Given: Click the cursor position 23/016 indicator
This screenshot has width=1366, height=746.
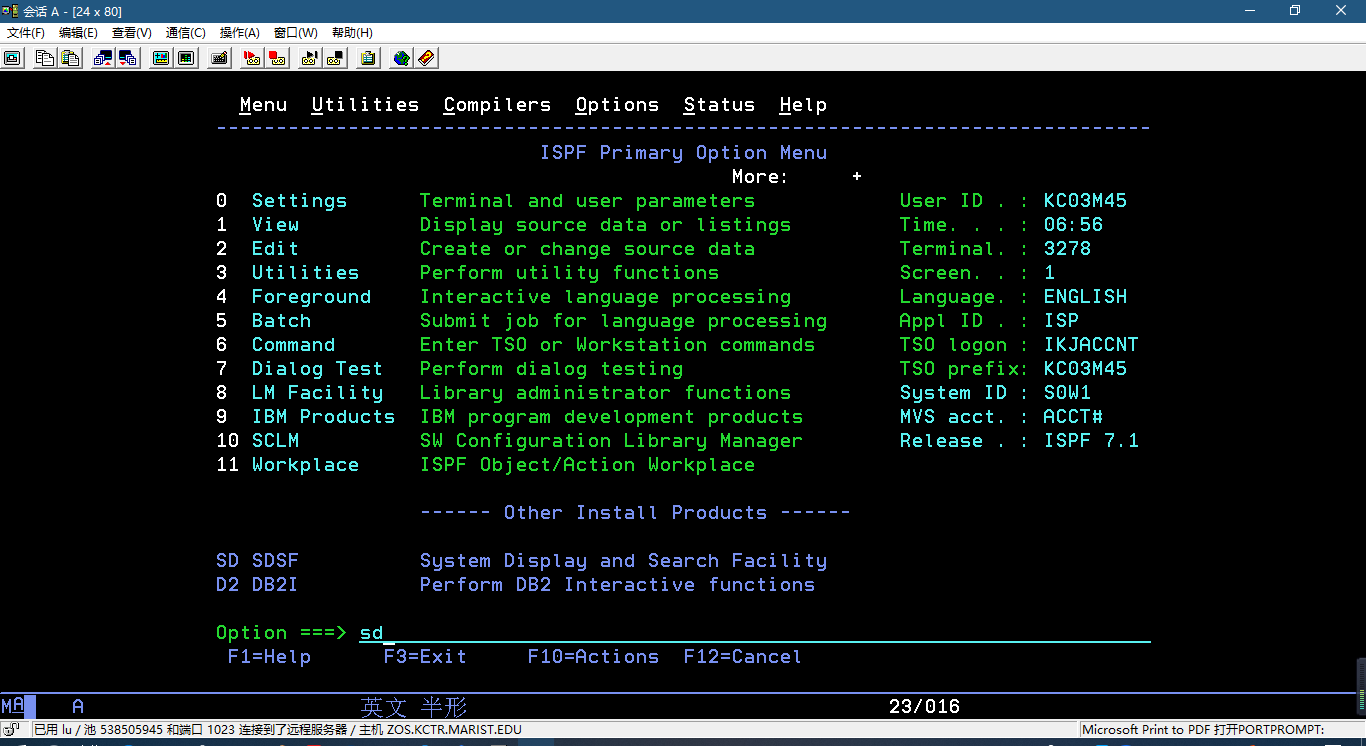Looking at the screenshot, I should click(924, 707).
